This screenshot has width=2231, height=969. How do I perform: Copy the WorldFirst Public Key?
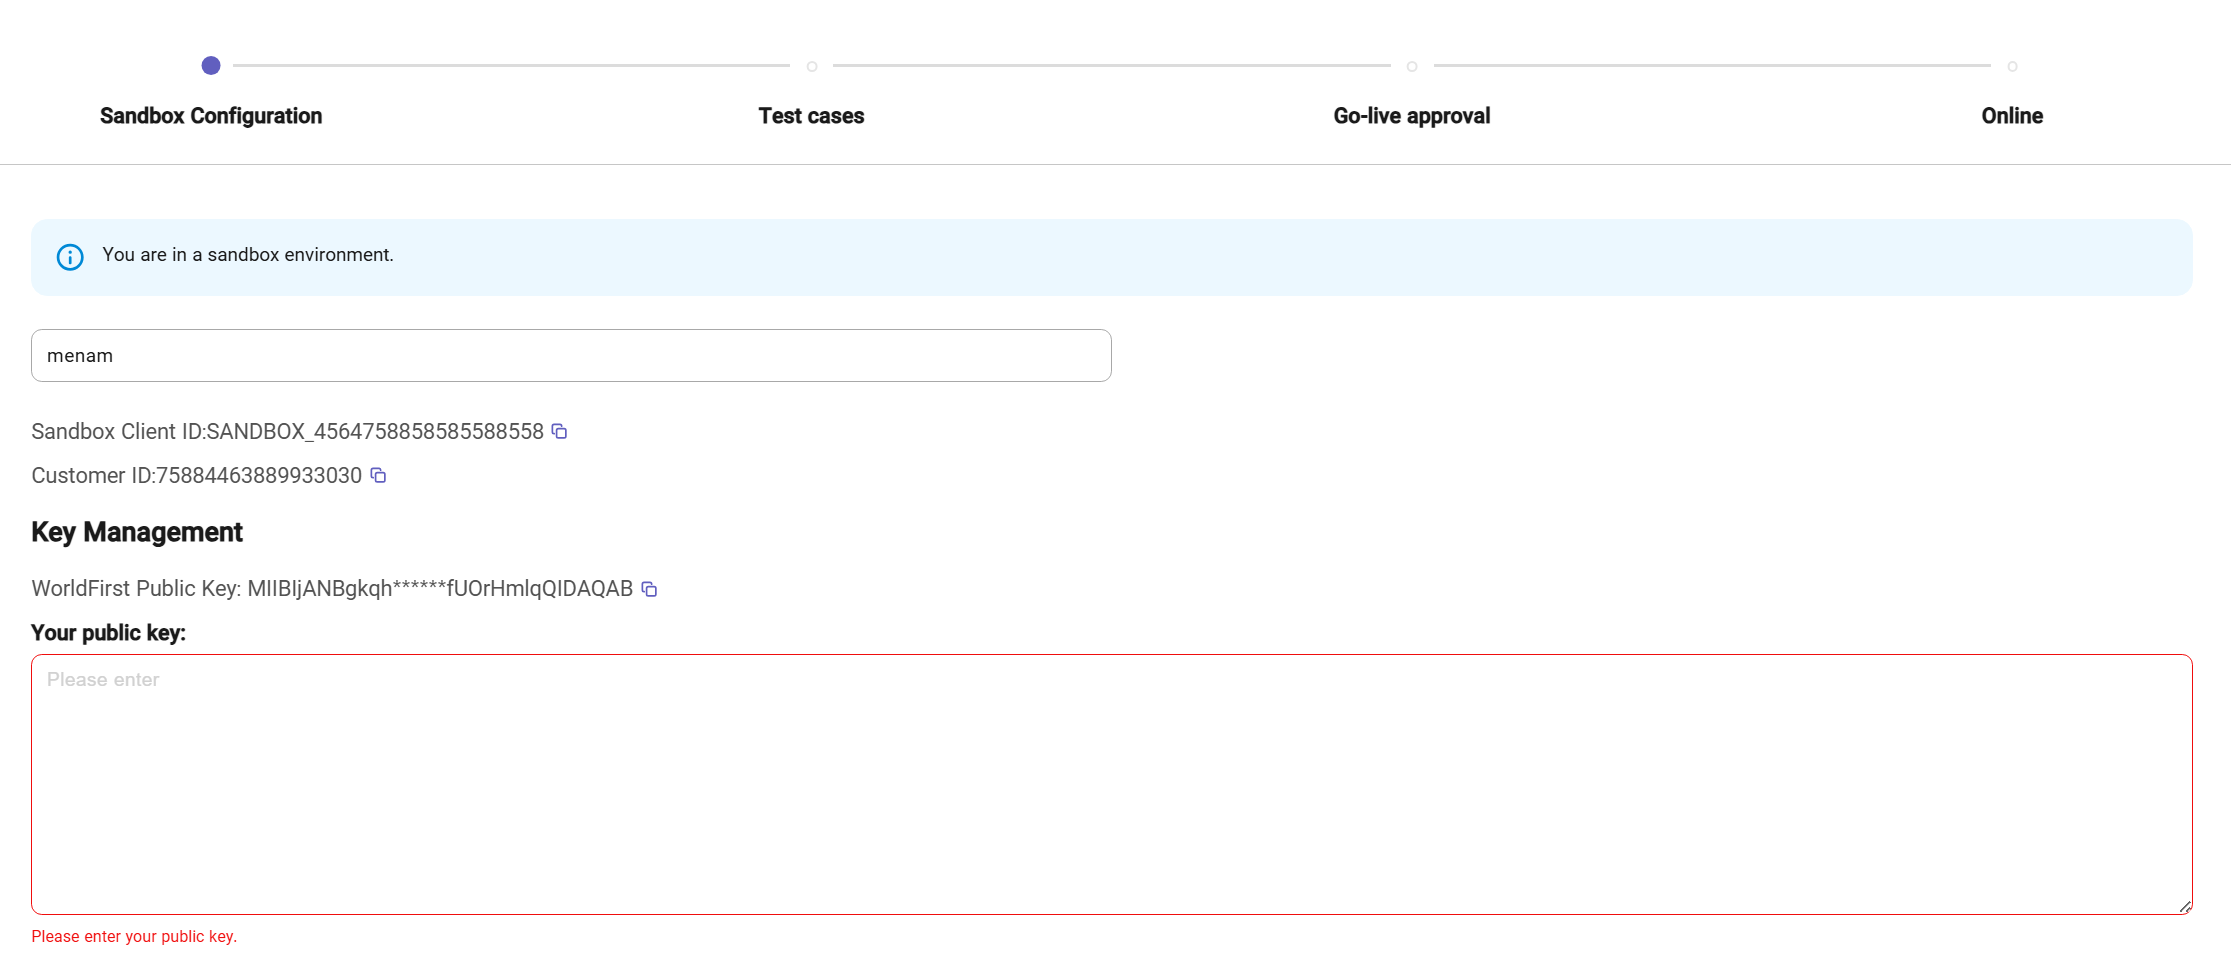tap(649, 589)
